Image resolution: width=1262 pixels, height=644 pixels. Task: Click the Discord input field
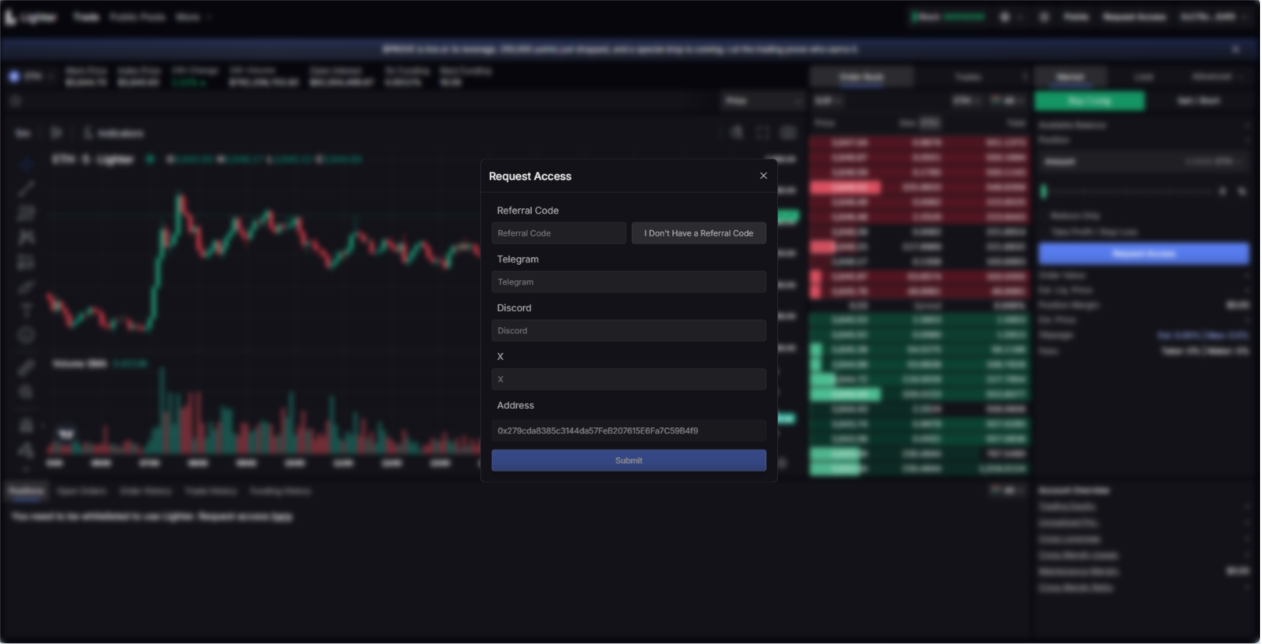click(x=628, y=331)
